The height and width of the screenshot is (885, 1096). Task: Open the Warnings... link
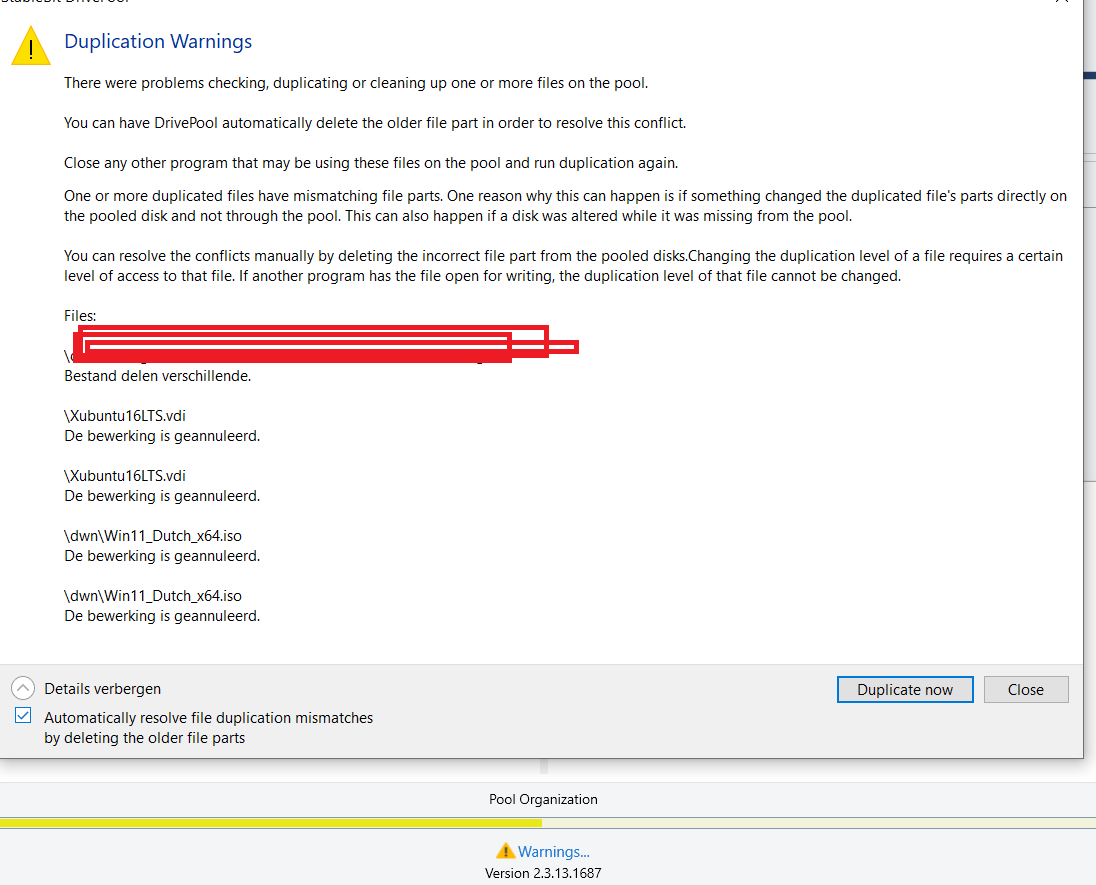554,851
